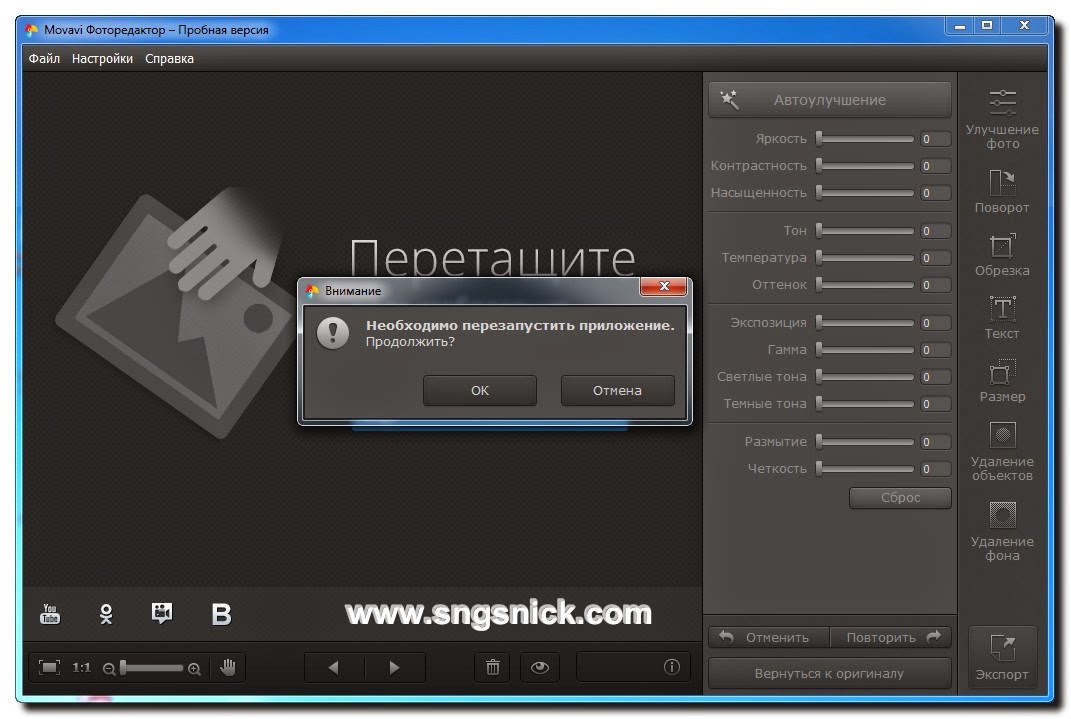Image resolution: width=1071 pixels, height=719 pixels.
Task: Click the Оттенок slider
Action: click(865, 285)
